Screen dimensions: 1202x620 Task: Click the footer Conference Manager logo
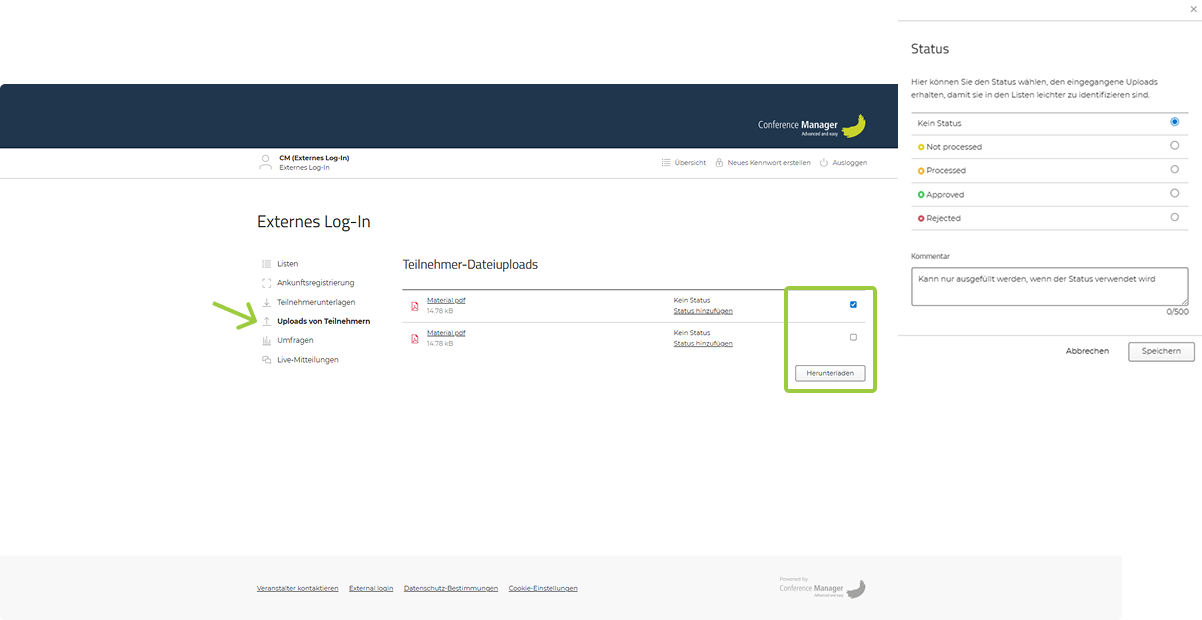(x=822, y=587)
